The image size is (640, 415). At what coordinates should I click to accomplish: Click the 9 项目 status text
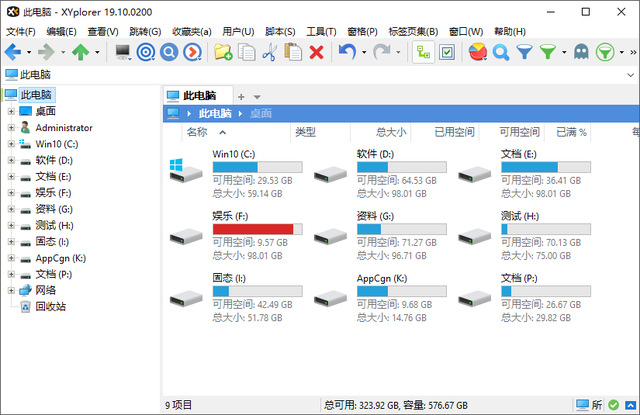178,405
